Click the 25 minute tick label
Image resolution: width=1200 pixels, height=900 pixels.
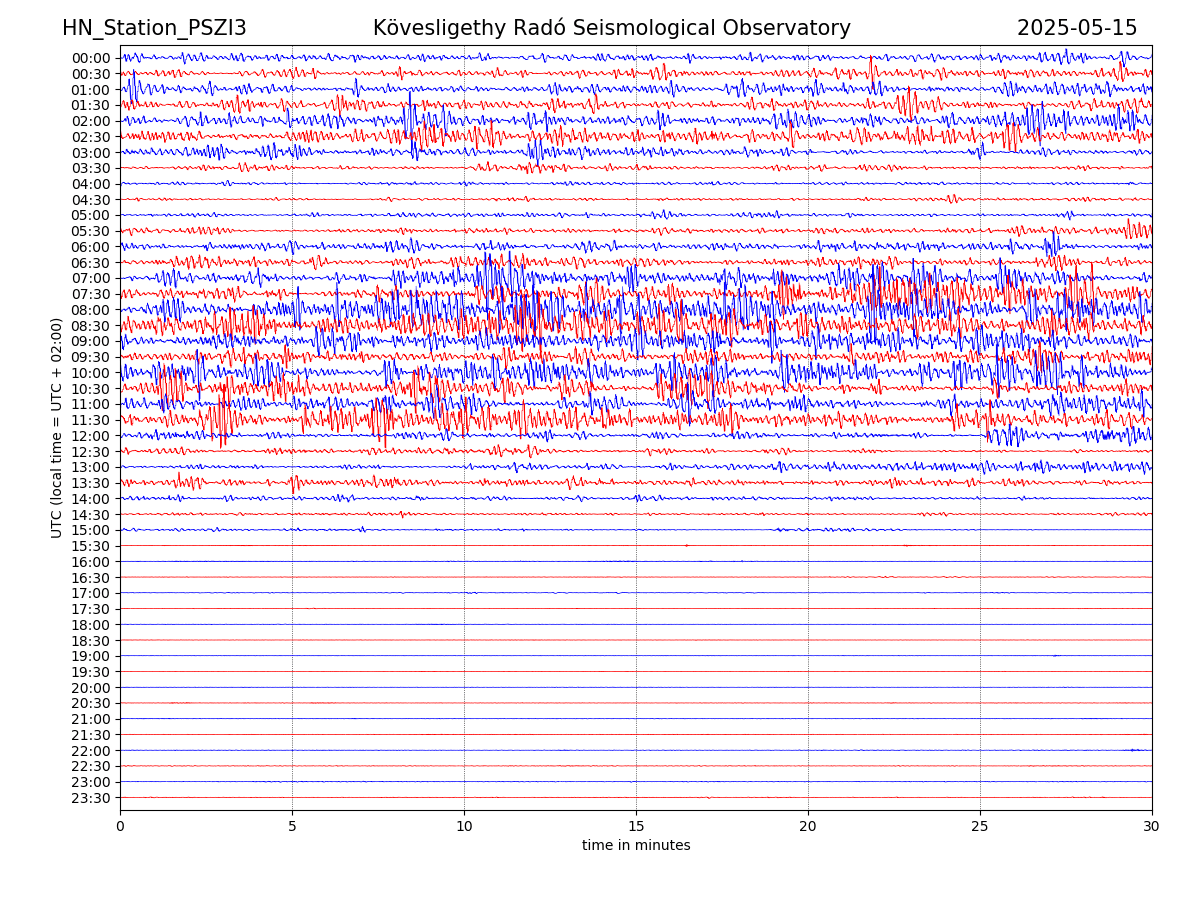(x=980, y=826)
